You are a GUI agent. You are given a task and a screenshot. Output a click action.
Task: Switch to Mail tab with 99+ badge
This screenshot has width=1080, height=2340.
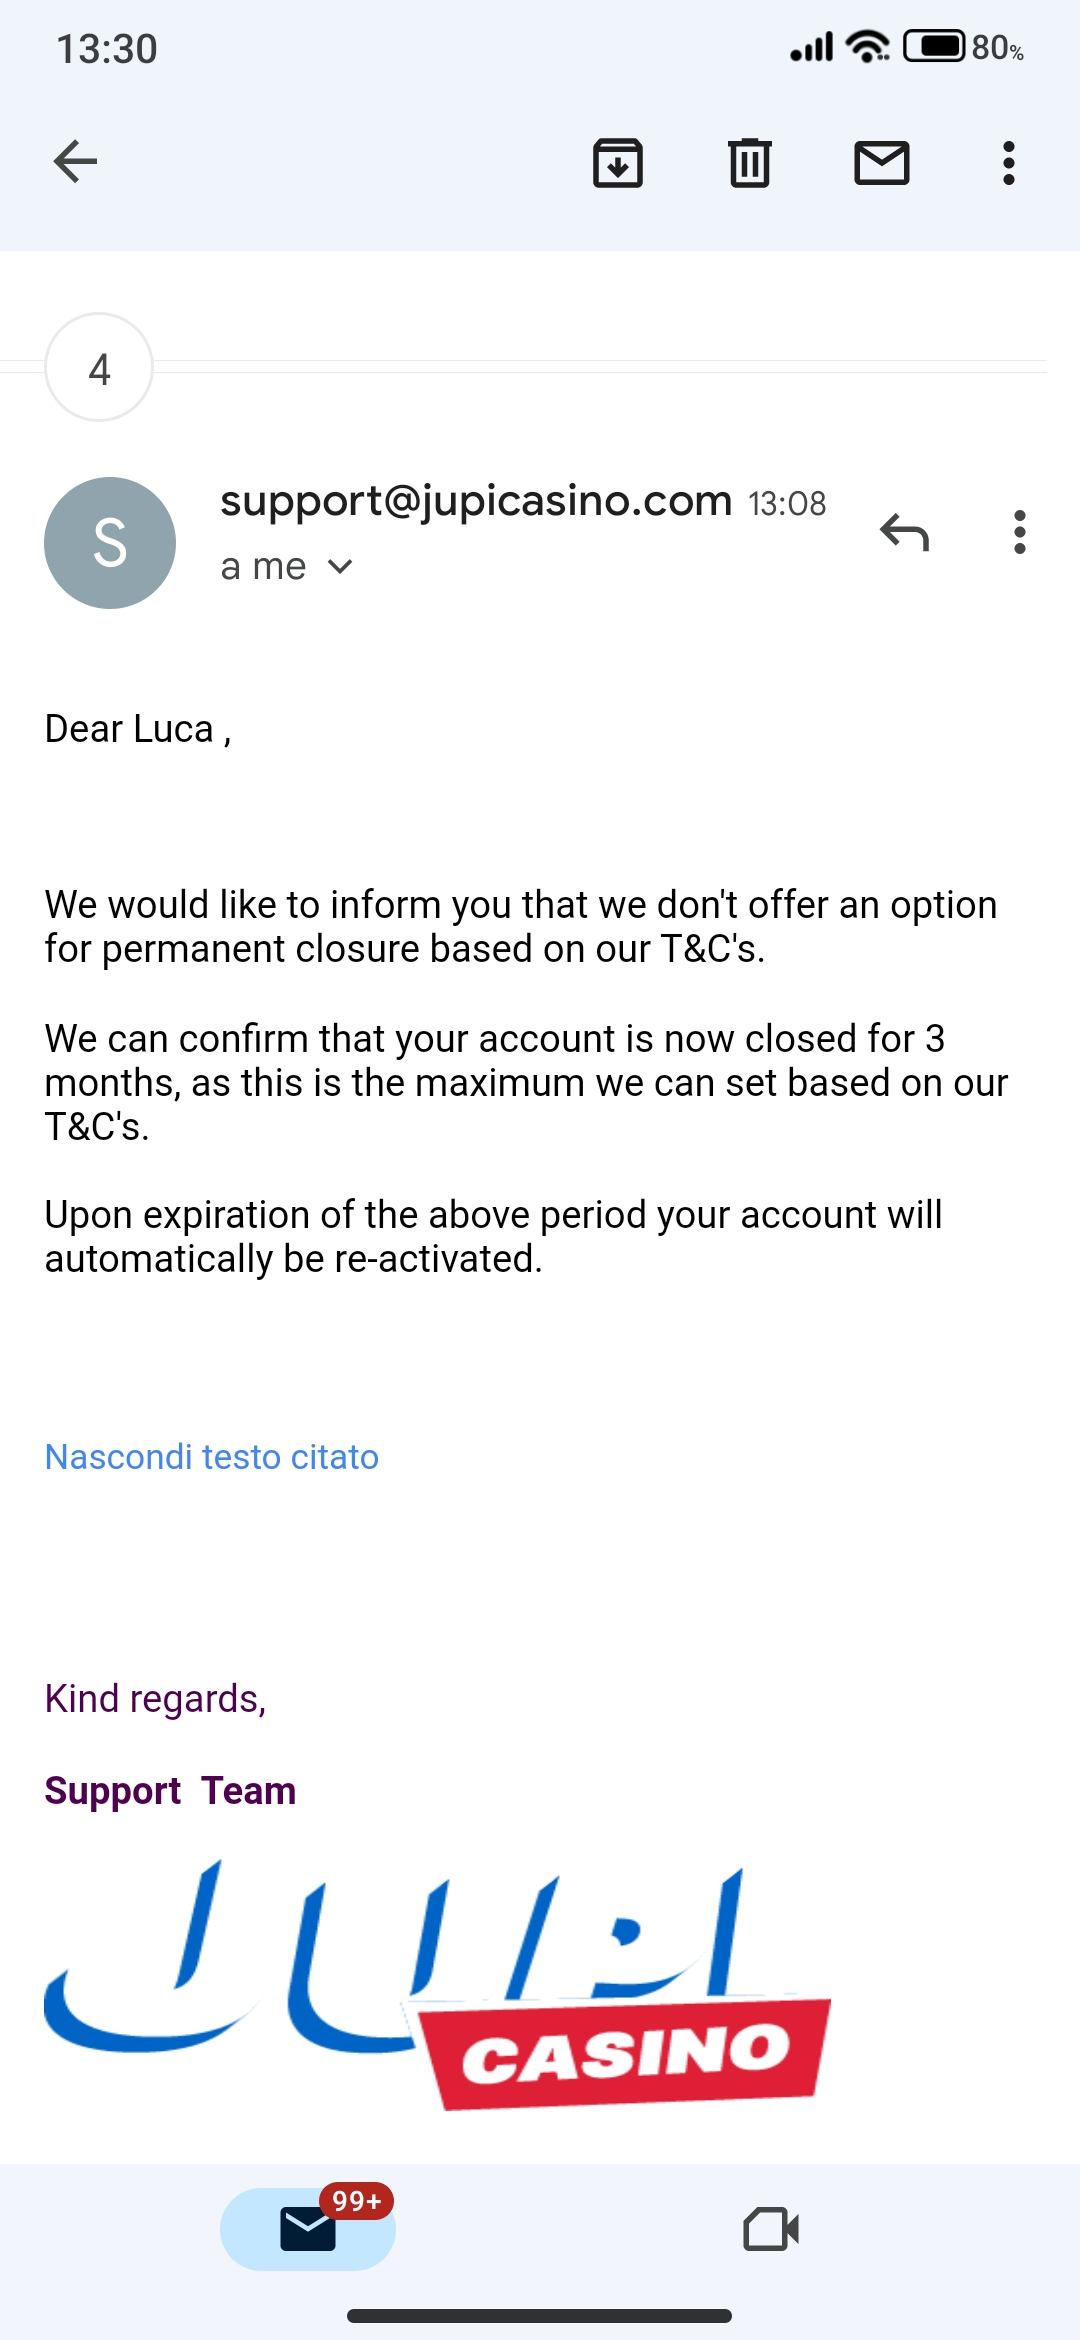pos(308,2229)
